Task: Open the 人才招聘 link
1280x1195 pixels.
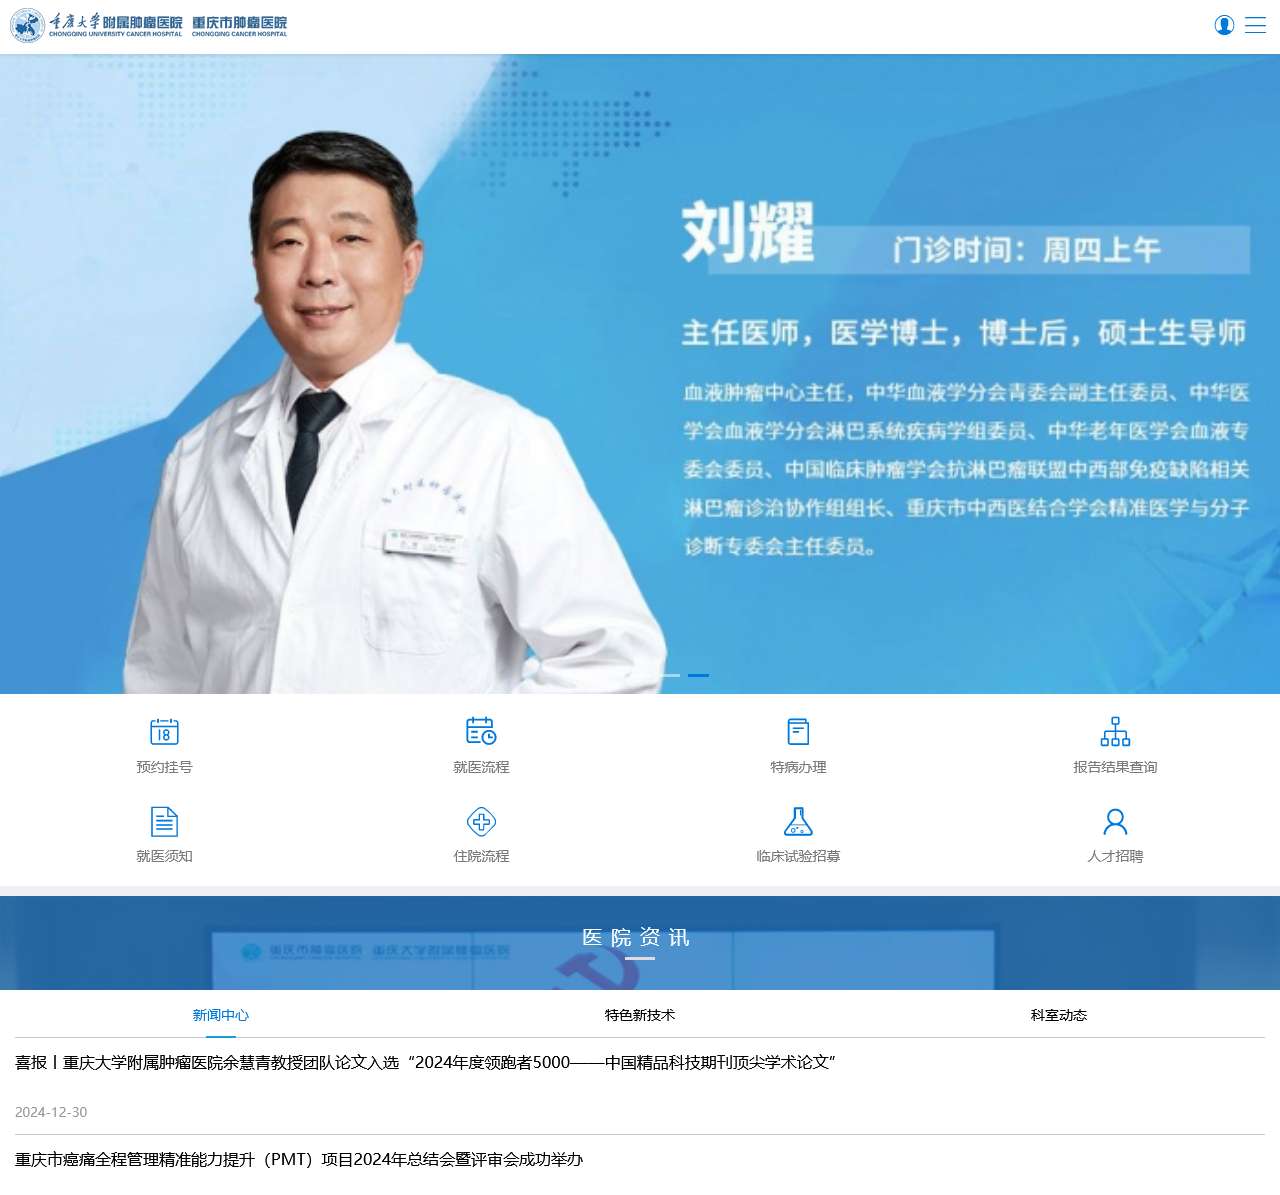Action: tap(1115, 856)
